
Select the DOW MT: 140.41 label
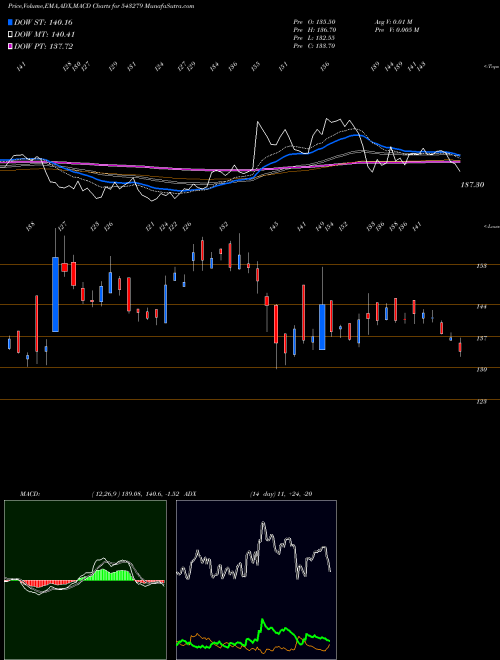(45, 35)
